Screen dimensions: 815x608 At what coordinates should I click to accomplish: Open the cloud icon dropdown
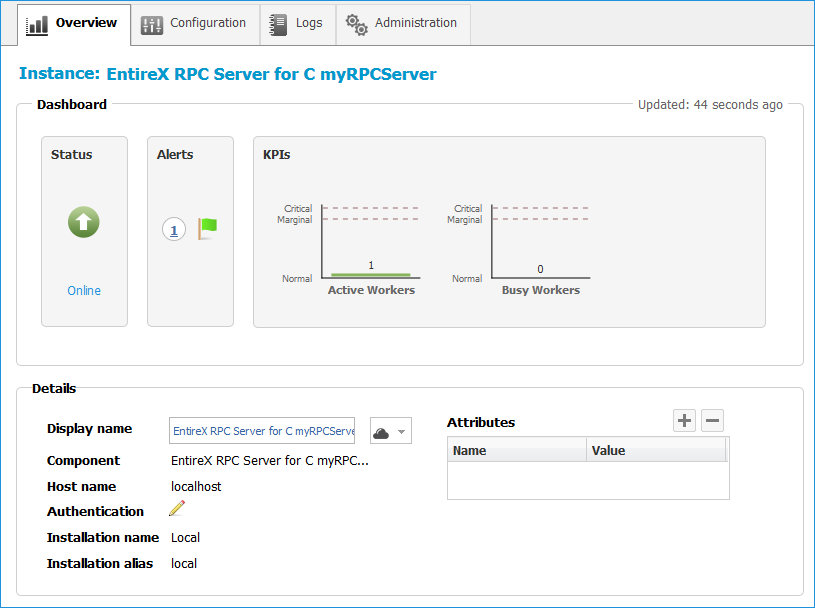(x=391, y=431)
